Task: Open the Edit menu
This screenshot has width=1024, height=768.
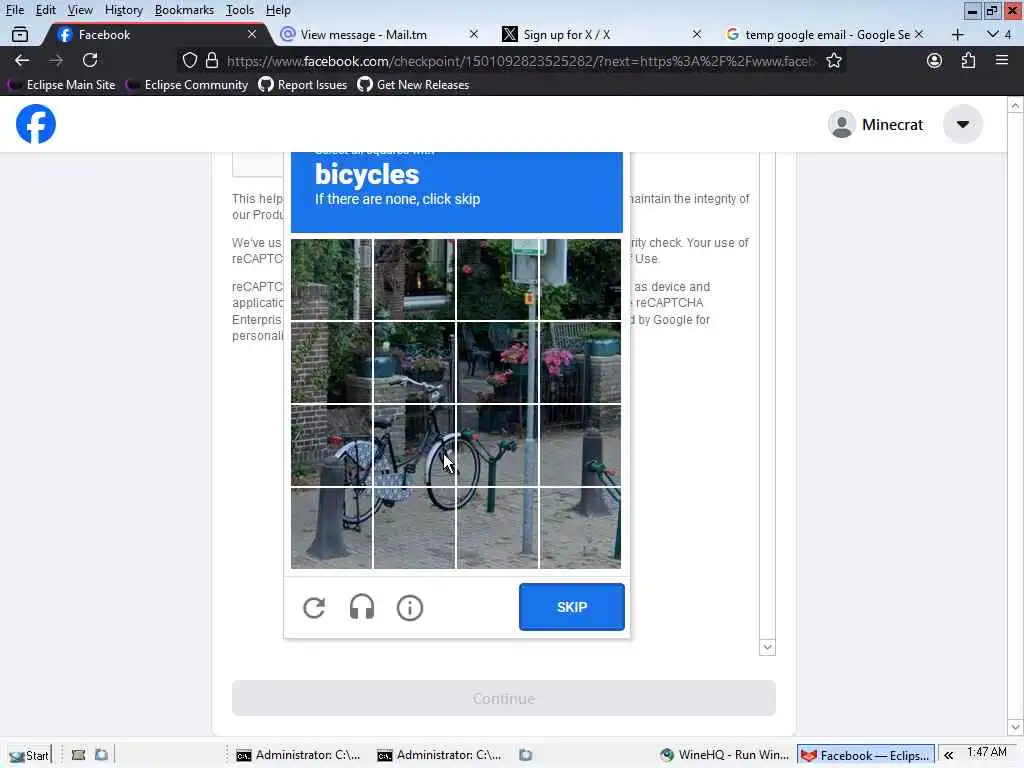Action: [x=45, y=10]
